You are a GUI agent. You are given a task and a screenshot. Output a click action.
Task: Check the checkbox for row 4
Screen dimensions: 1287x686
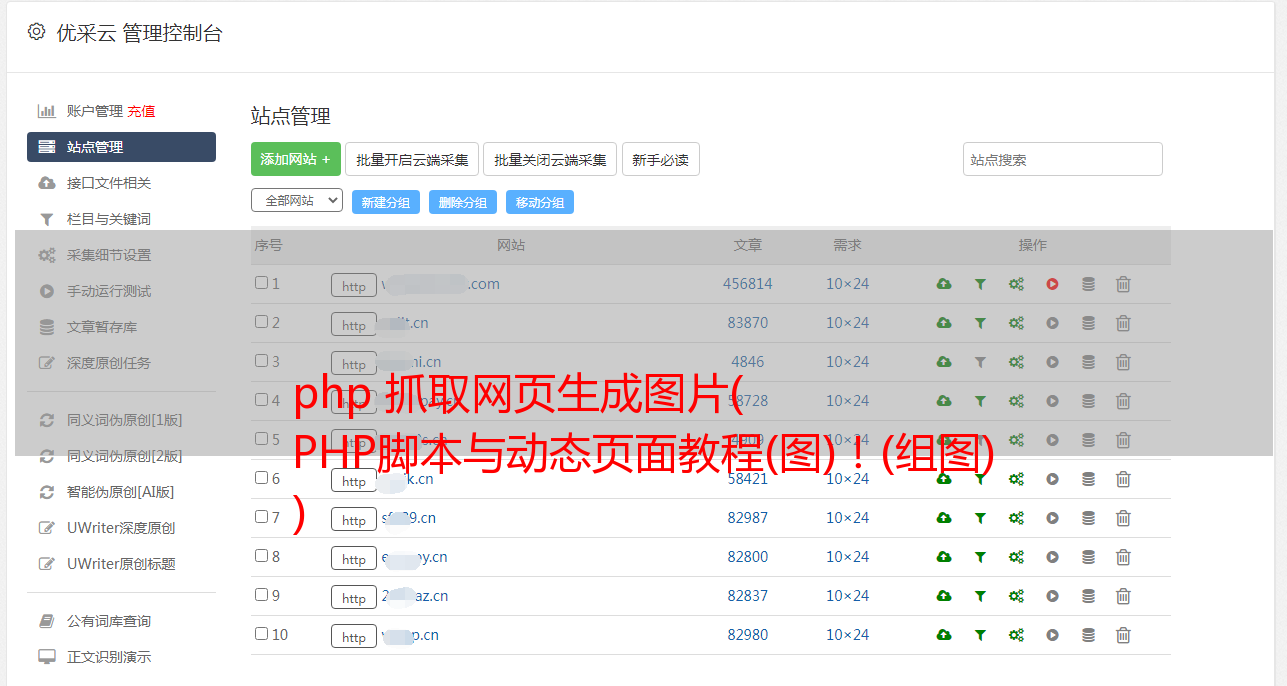pos(261,400)
